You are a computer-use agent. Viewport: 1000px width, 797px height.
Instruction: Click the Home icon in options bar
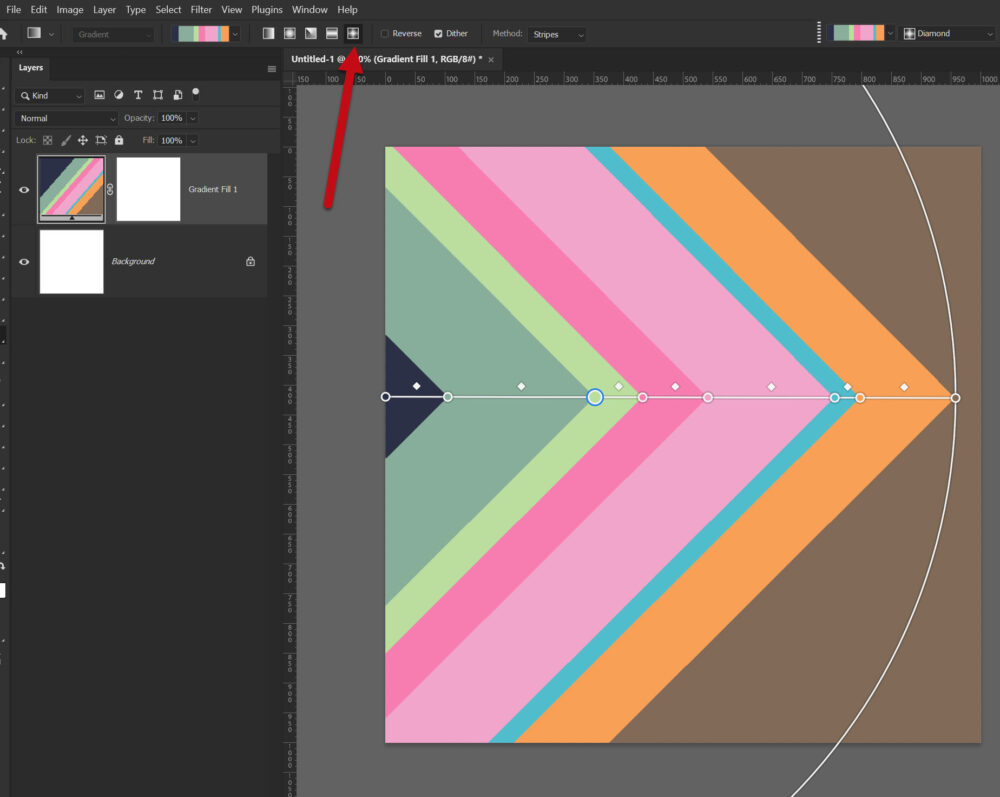point(3,34)
